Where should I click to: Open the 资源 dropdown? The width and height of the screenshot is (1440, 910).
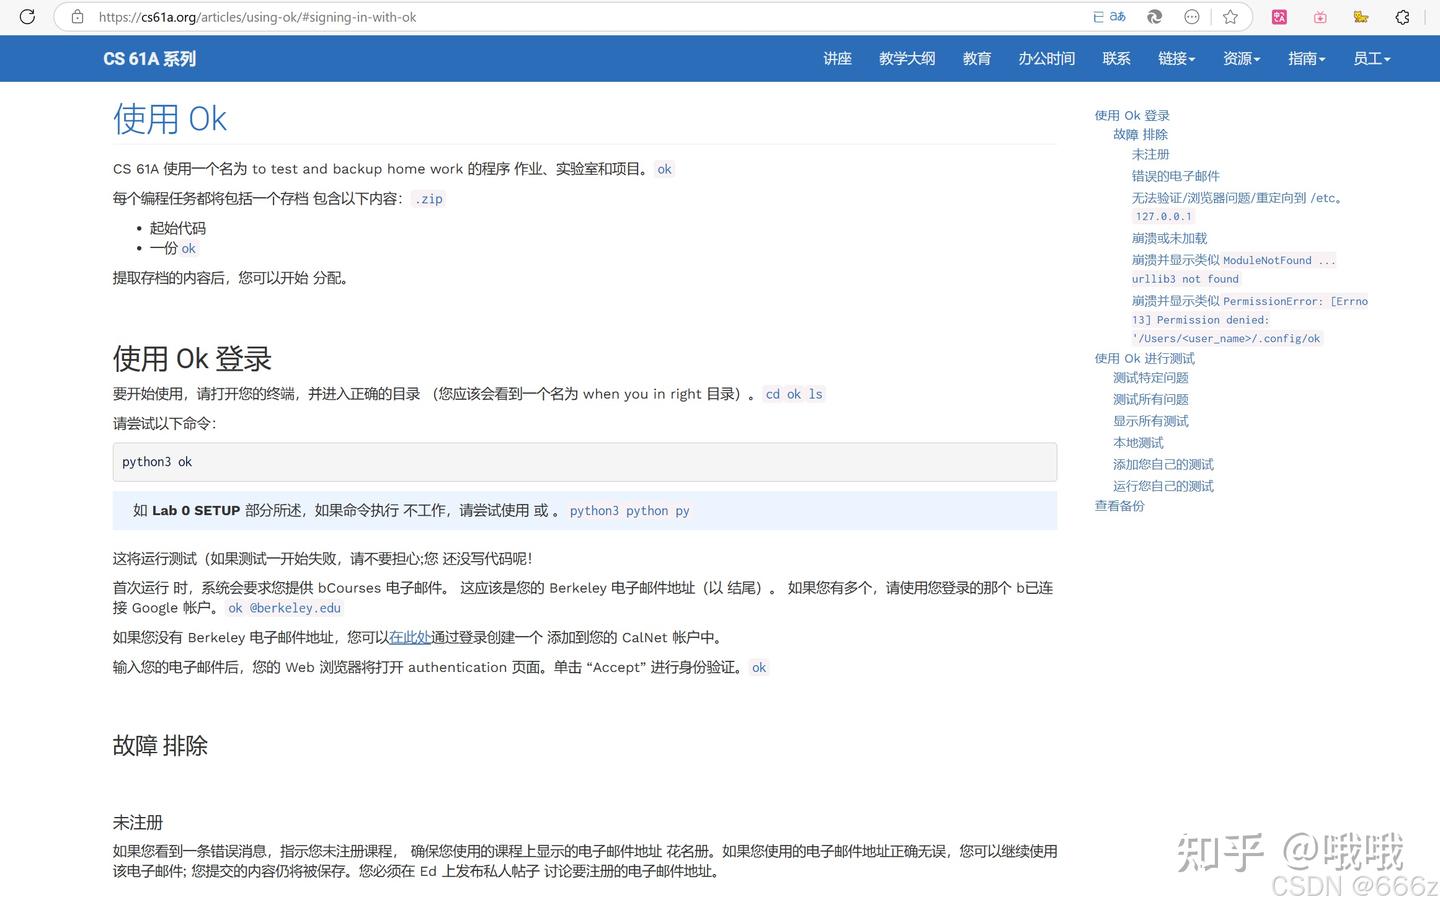1240,58
